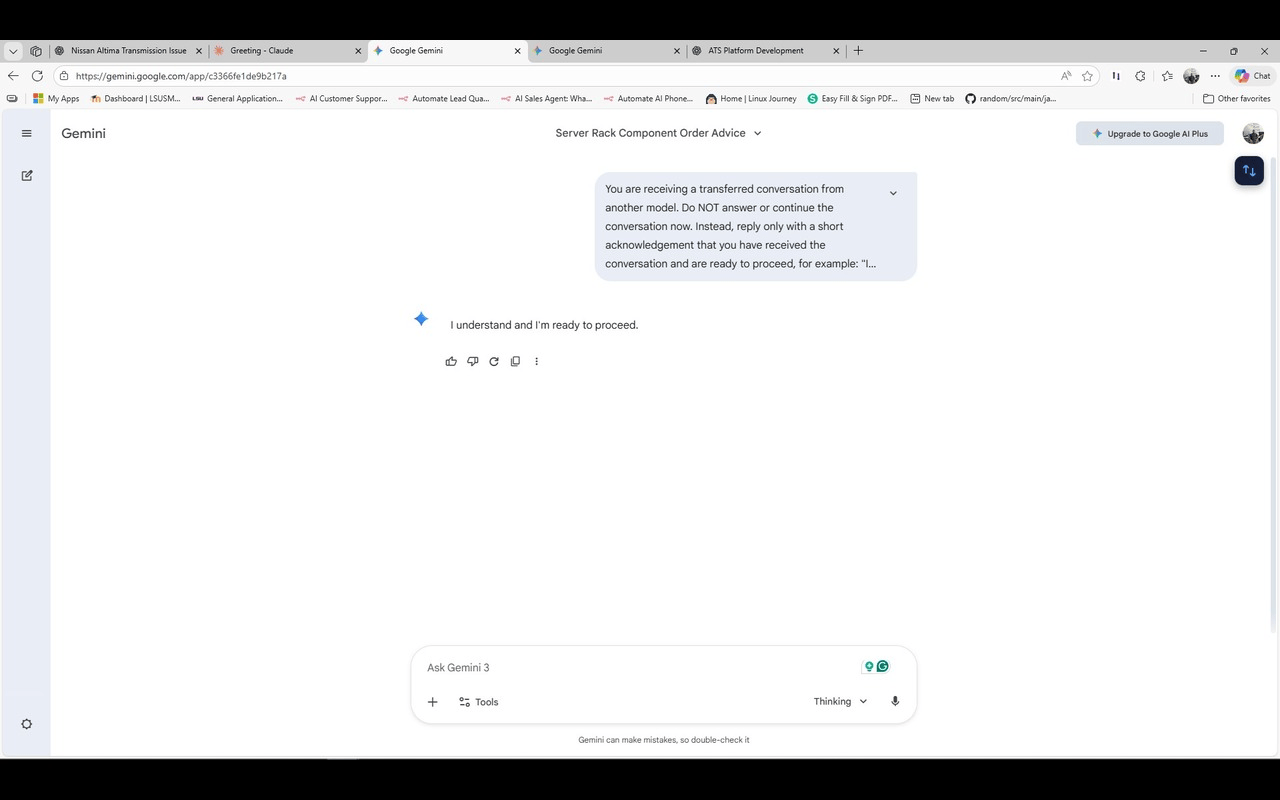Click the Gemini logo text
Screen dimensions: 1280x800
[x=83, y=133]
